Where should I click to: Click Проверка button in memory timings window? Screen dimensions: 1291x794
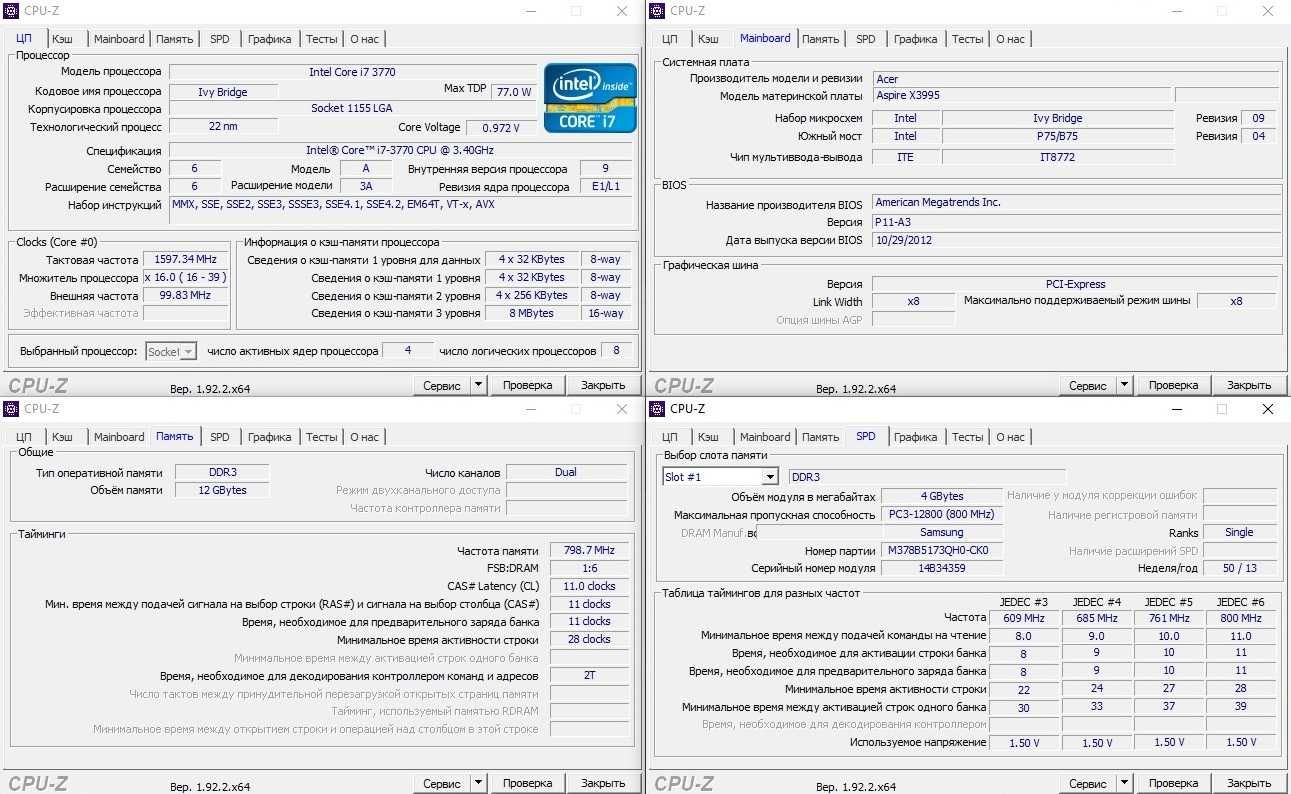pos(528,783)
